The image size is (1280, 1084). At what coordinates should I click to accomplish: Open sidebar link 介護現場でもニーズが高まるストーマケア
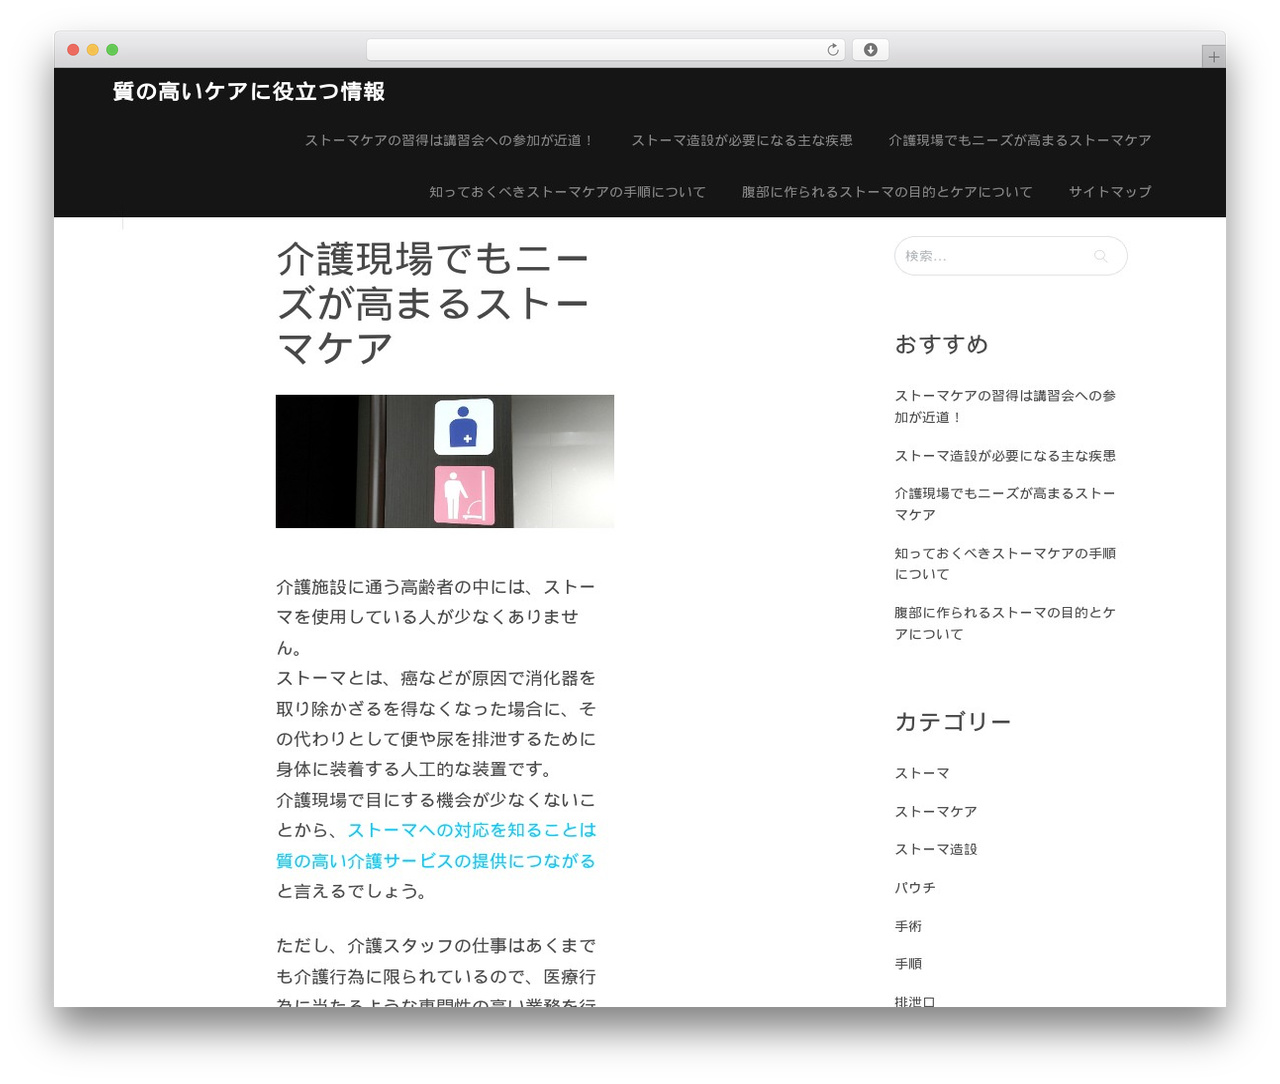pos(1005,504)
